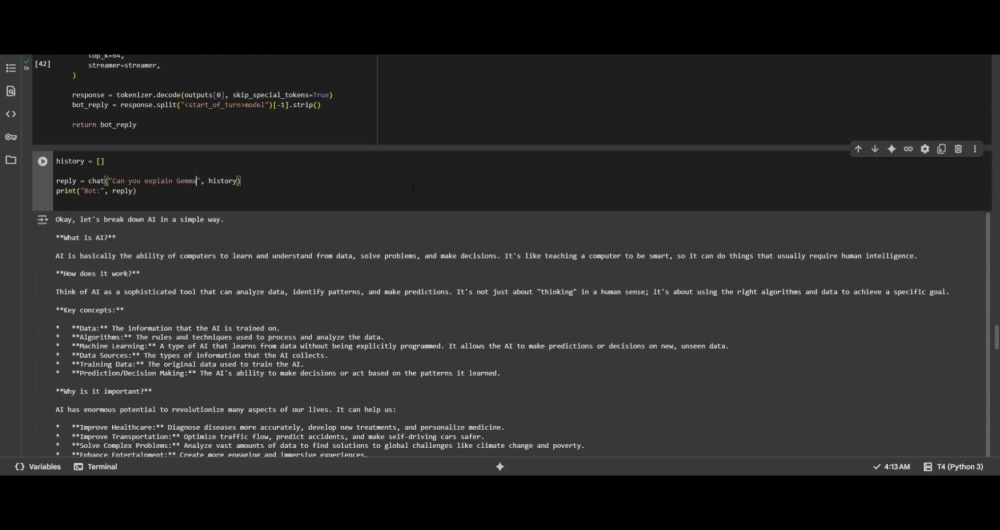Delete the selected cell with trash icon
Viewport: 1000px width, 530px height.
click(958, 149)
